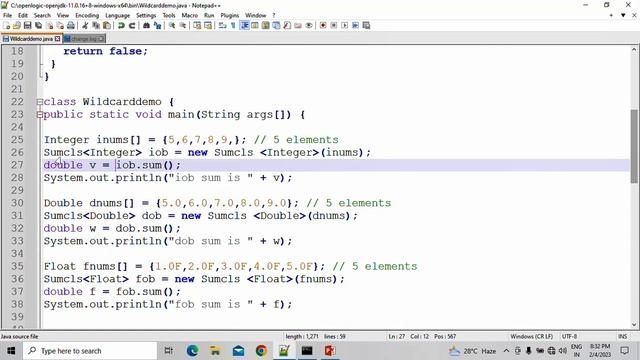Open the notification center icon

pos(624,351)
